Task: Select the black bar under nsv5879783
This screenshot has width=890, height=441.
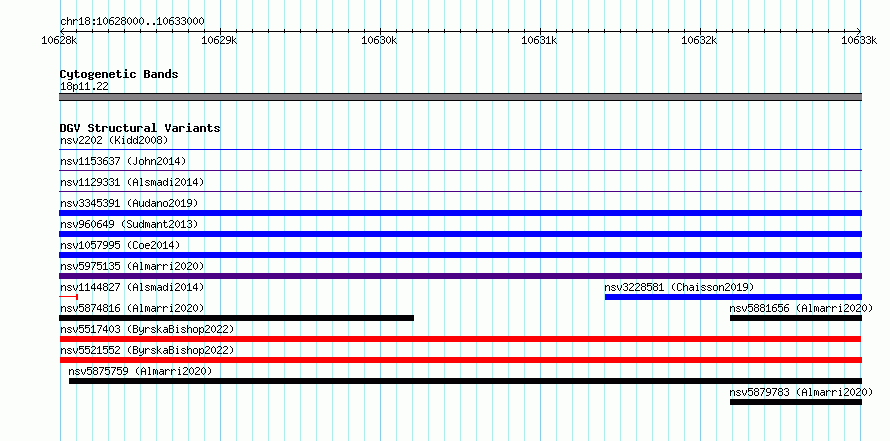Action: (x=796, y=402)
